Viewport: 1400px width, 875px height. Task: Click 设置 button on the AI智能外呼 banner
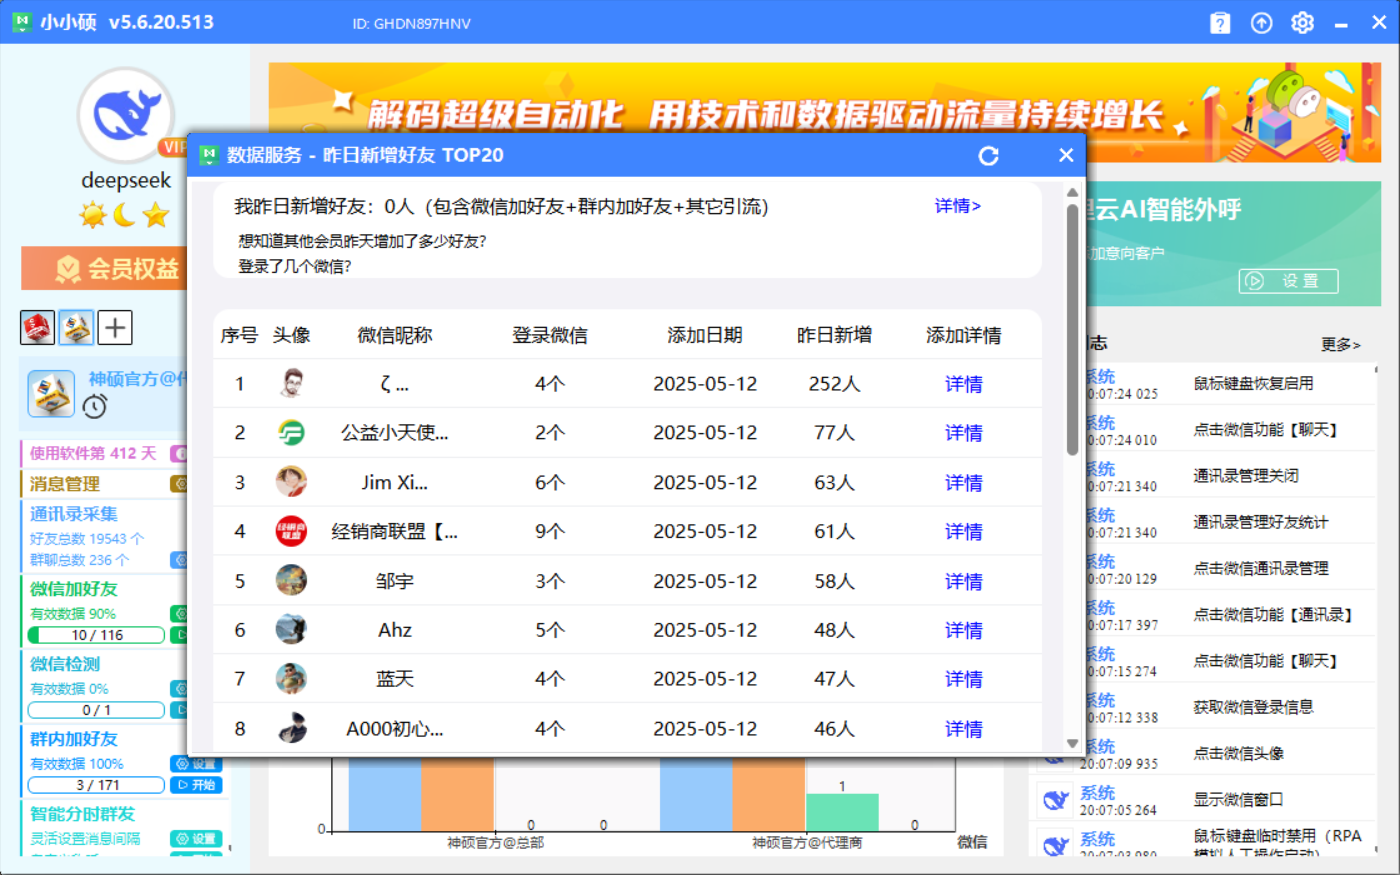[1288, 281]
